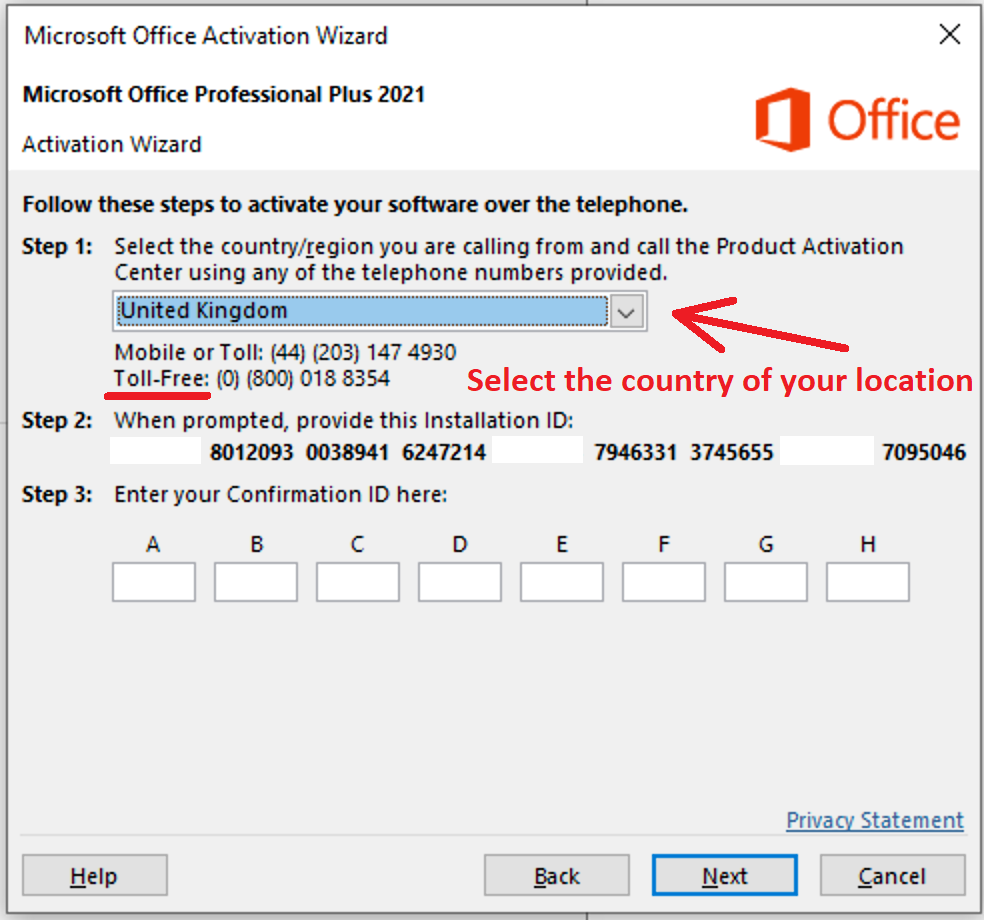Click the Installation ID group 8012093
The height and width of the screenshot is (920, 984).
point(252,452)
